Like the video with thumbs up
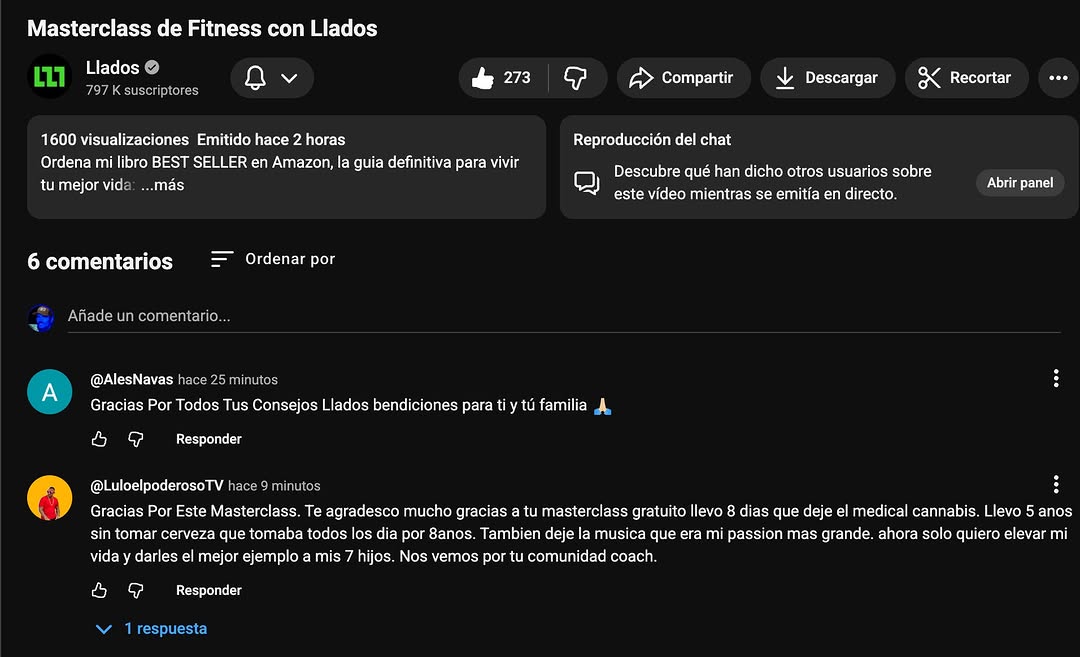 [x=503, y=78]
